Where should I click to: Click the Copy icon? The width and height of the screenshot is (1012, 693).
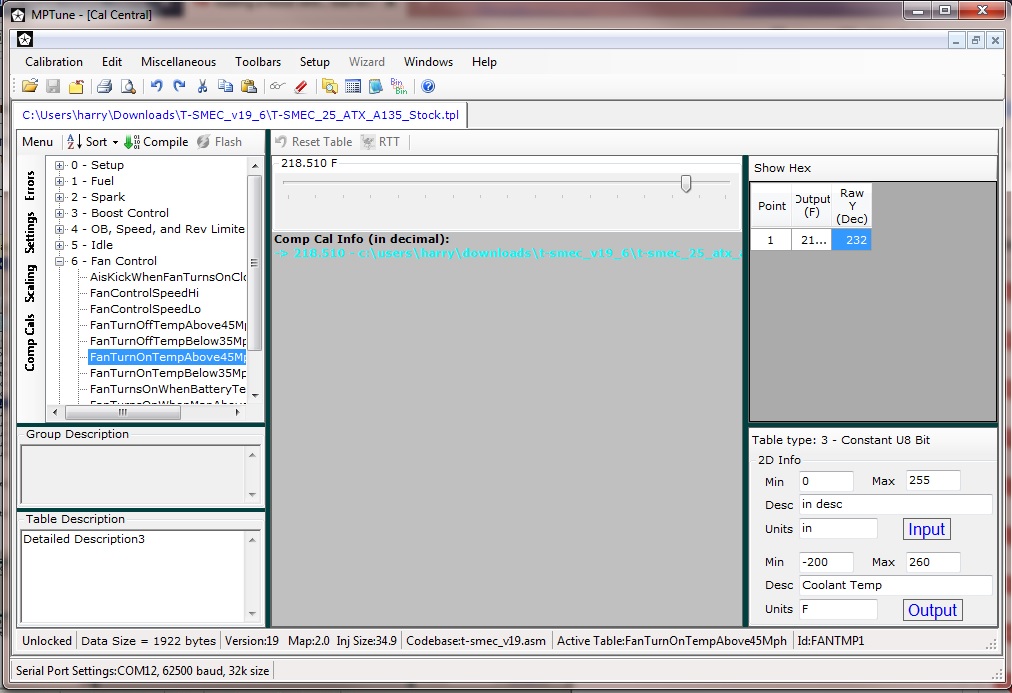pyautogui.click(x=225, y=86)
